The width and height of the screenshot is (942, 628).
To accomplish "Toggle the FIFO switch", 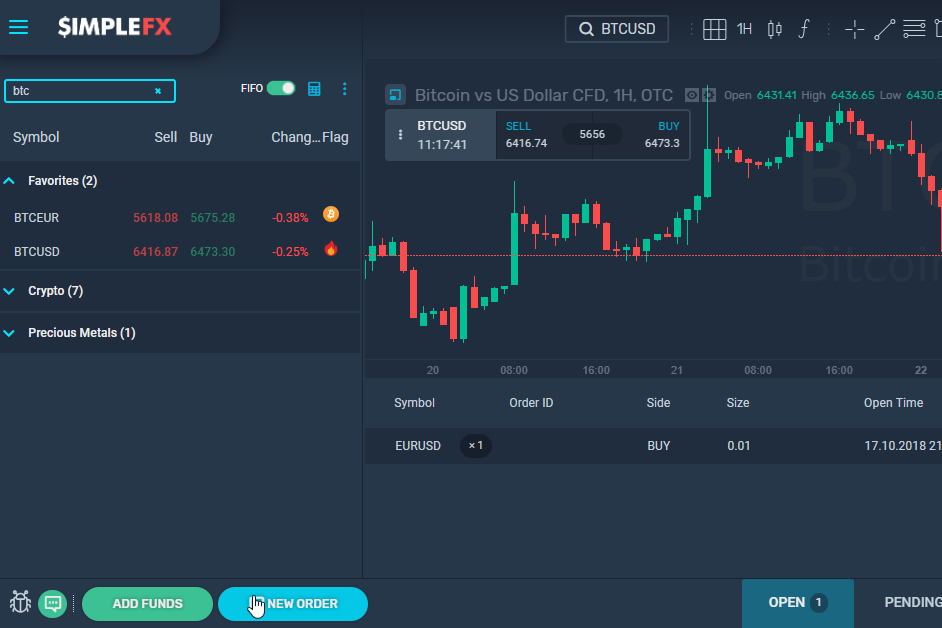I will coord(281,88).
